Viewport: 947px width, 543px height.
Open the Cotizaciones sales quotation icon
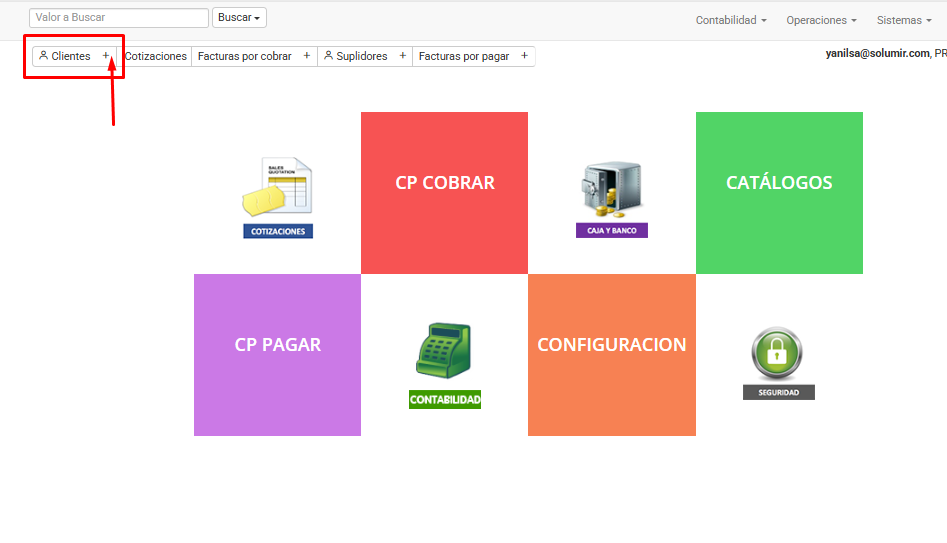277,197
